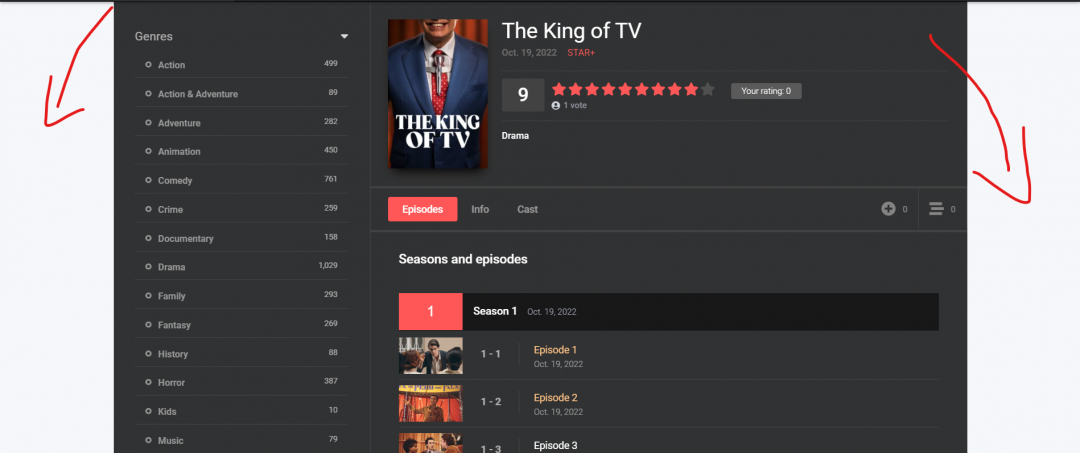Select the Episodes tab
Viewport: 1080px width, 453px height.
[x=422, y=209]
